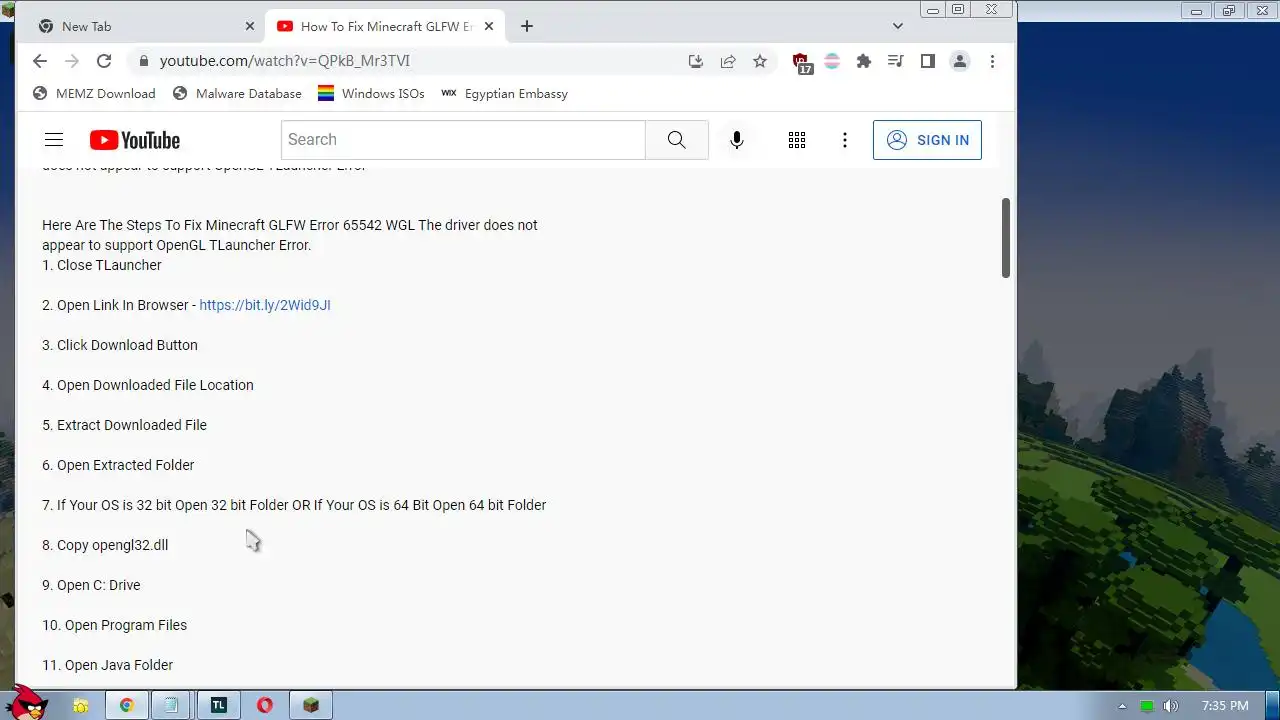The image size is (1280, 720).
Task: Open the Notepad-like icon in taskbar
Action: tap(171, 705)
